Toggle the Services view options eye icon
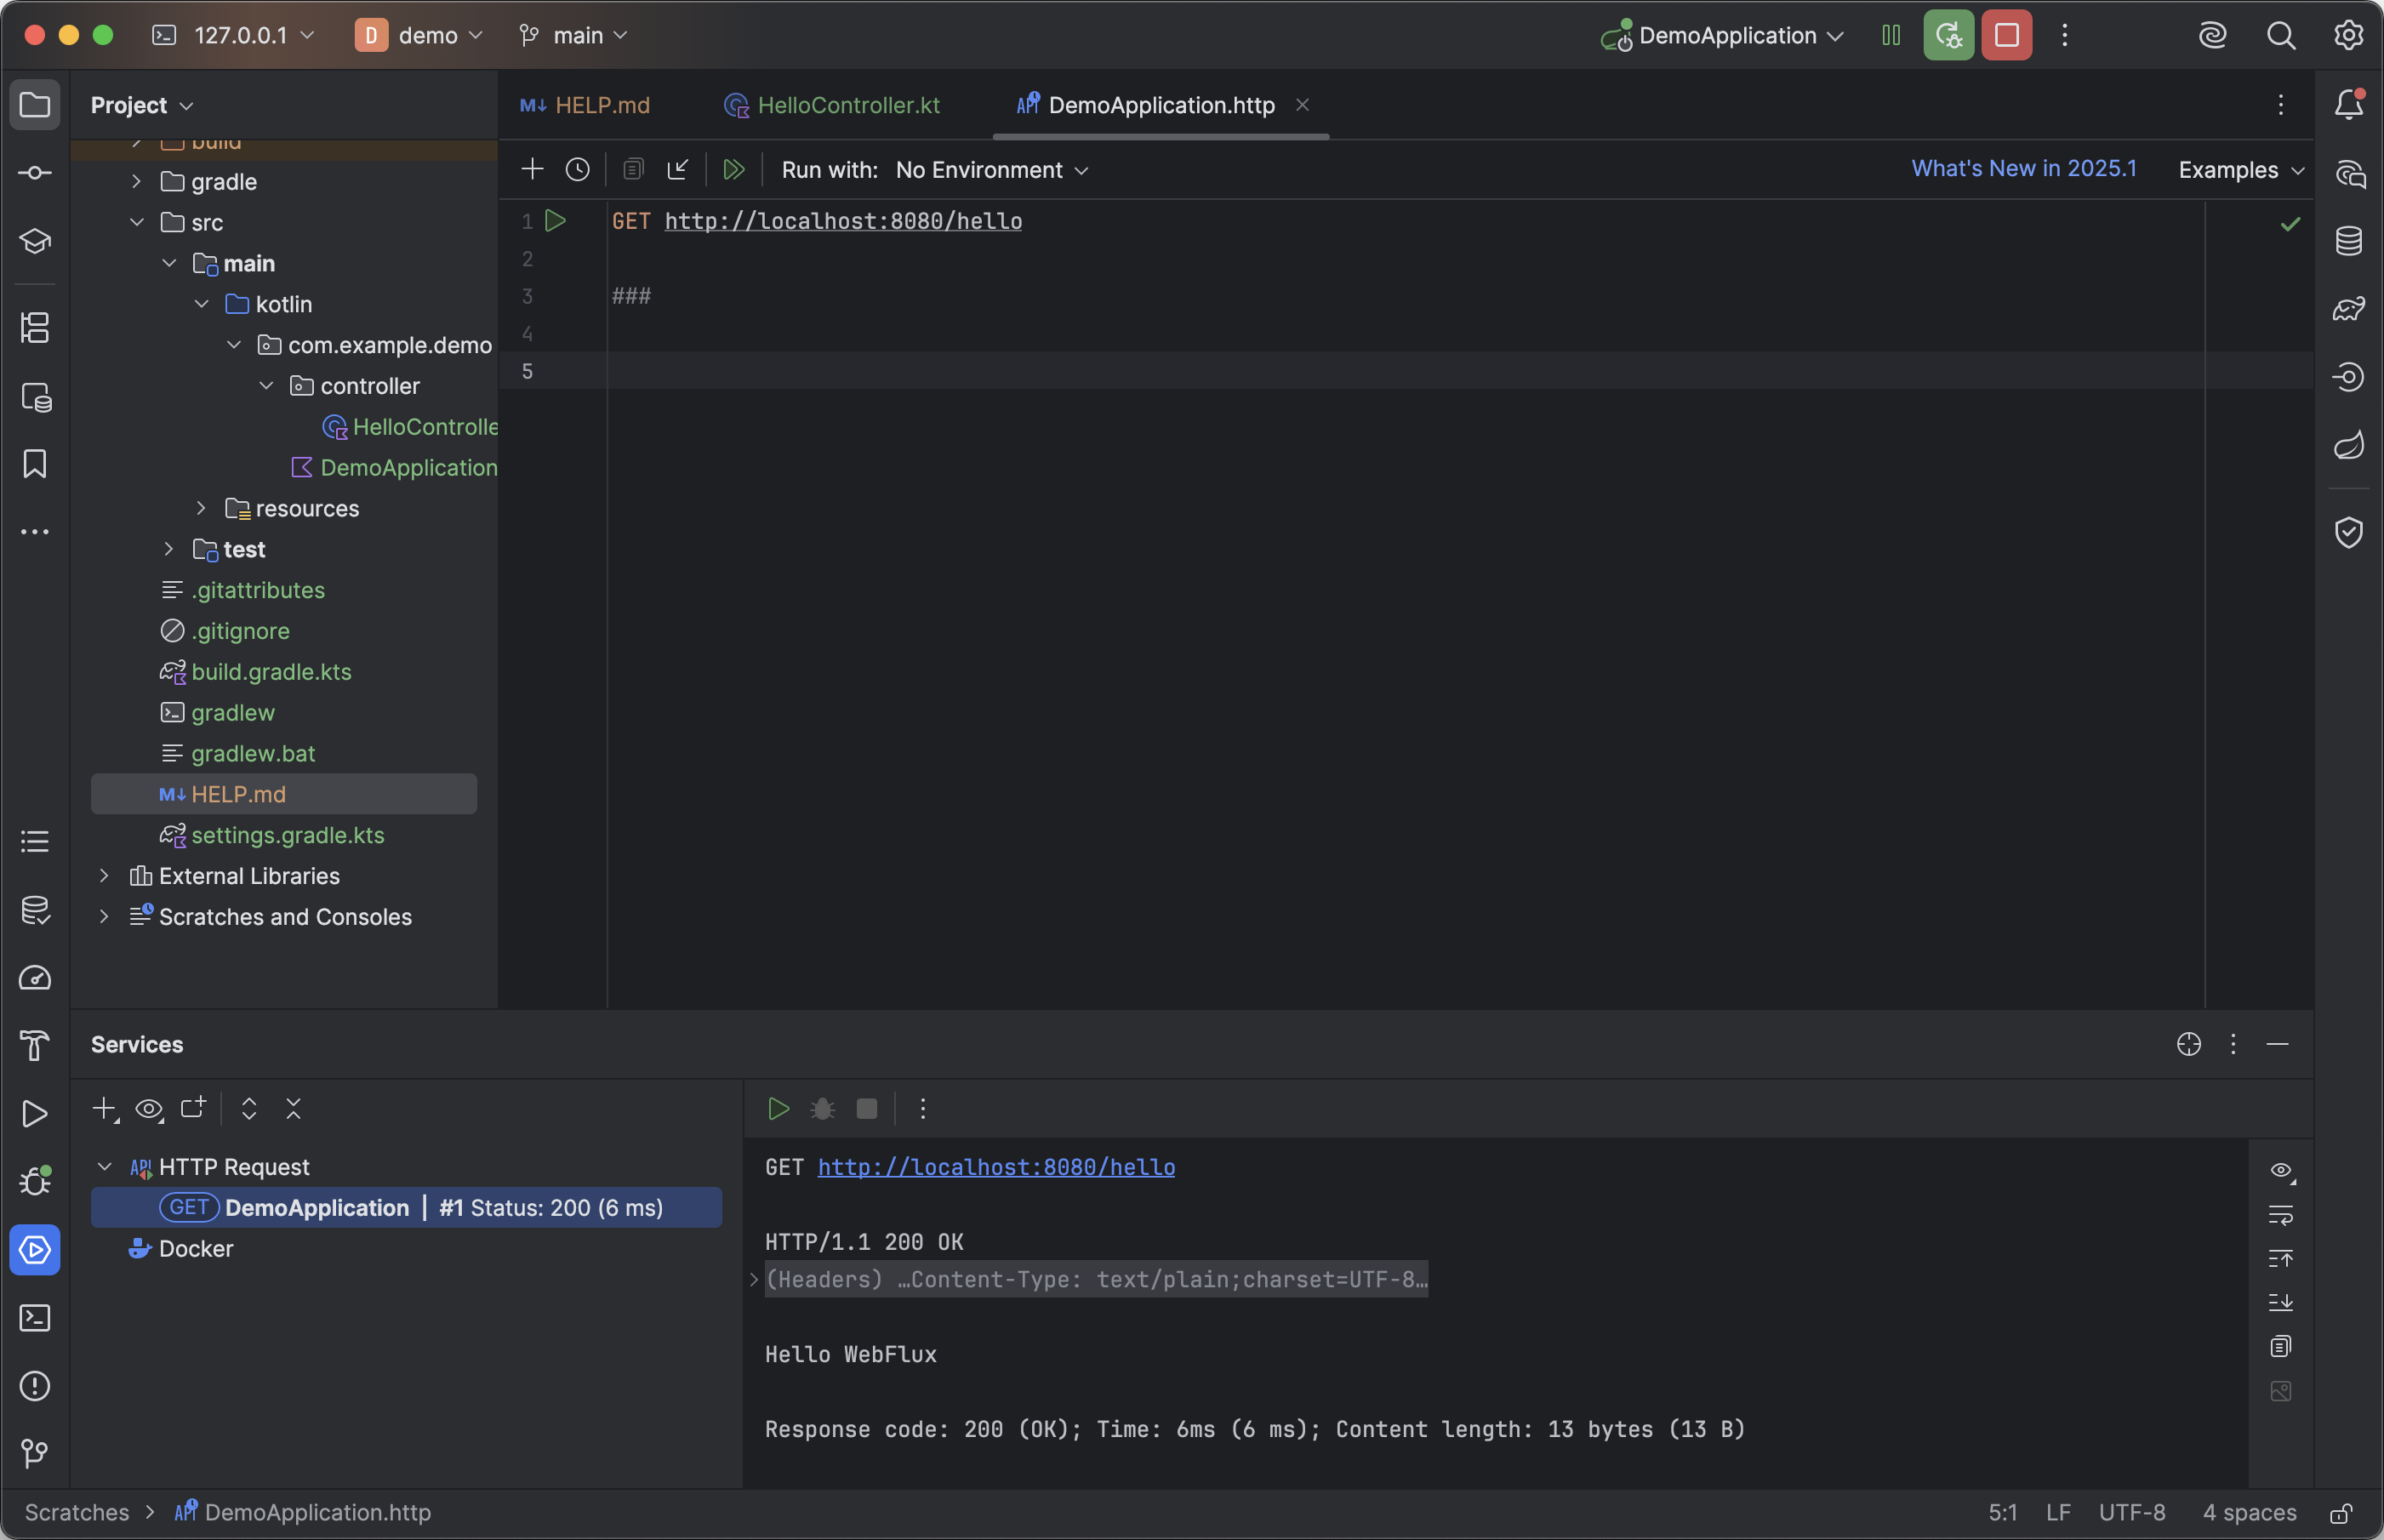 149,1109
